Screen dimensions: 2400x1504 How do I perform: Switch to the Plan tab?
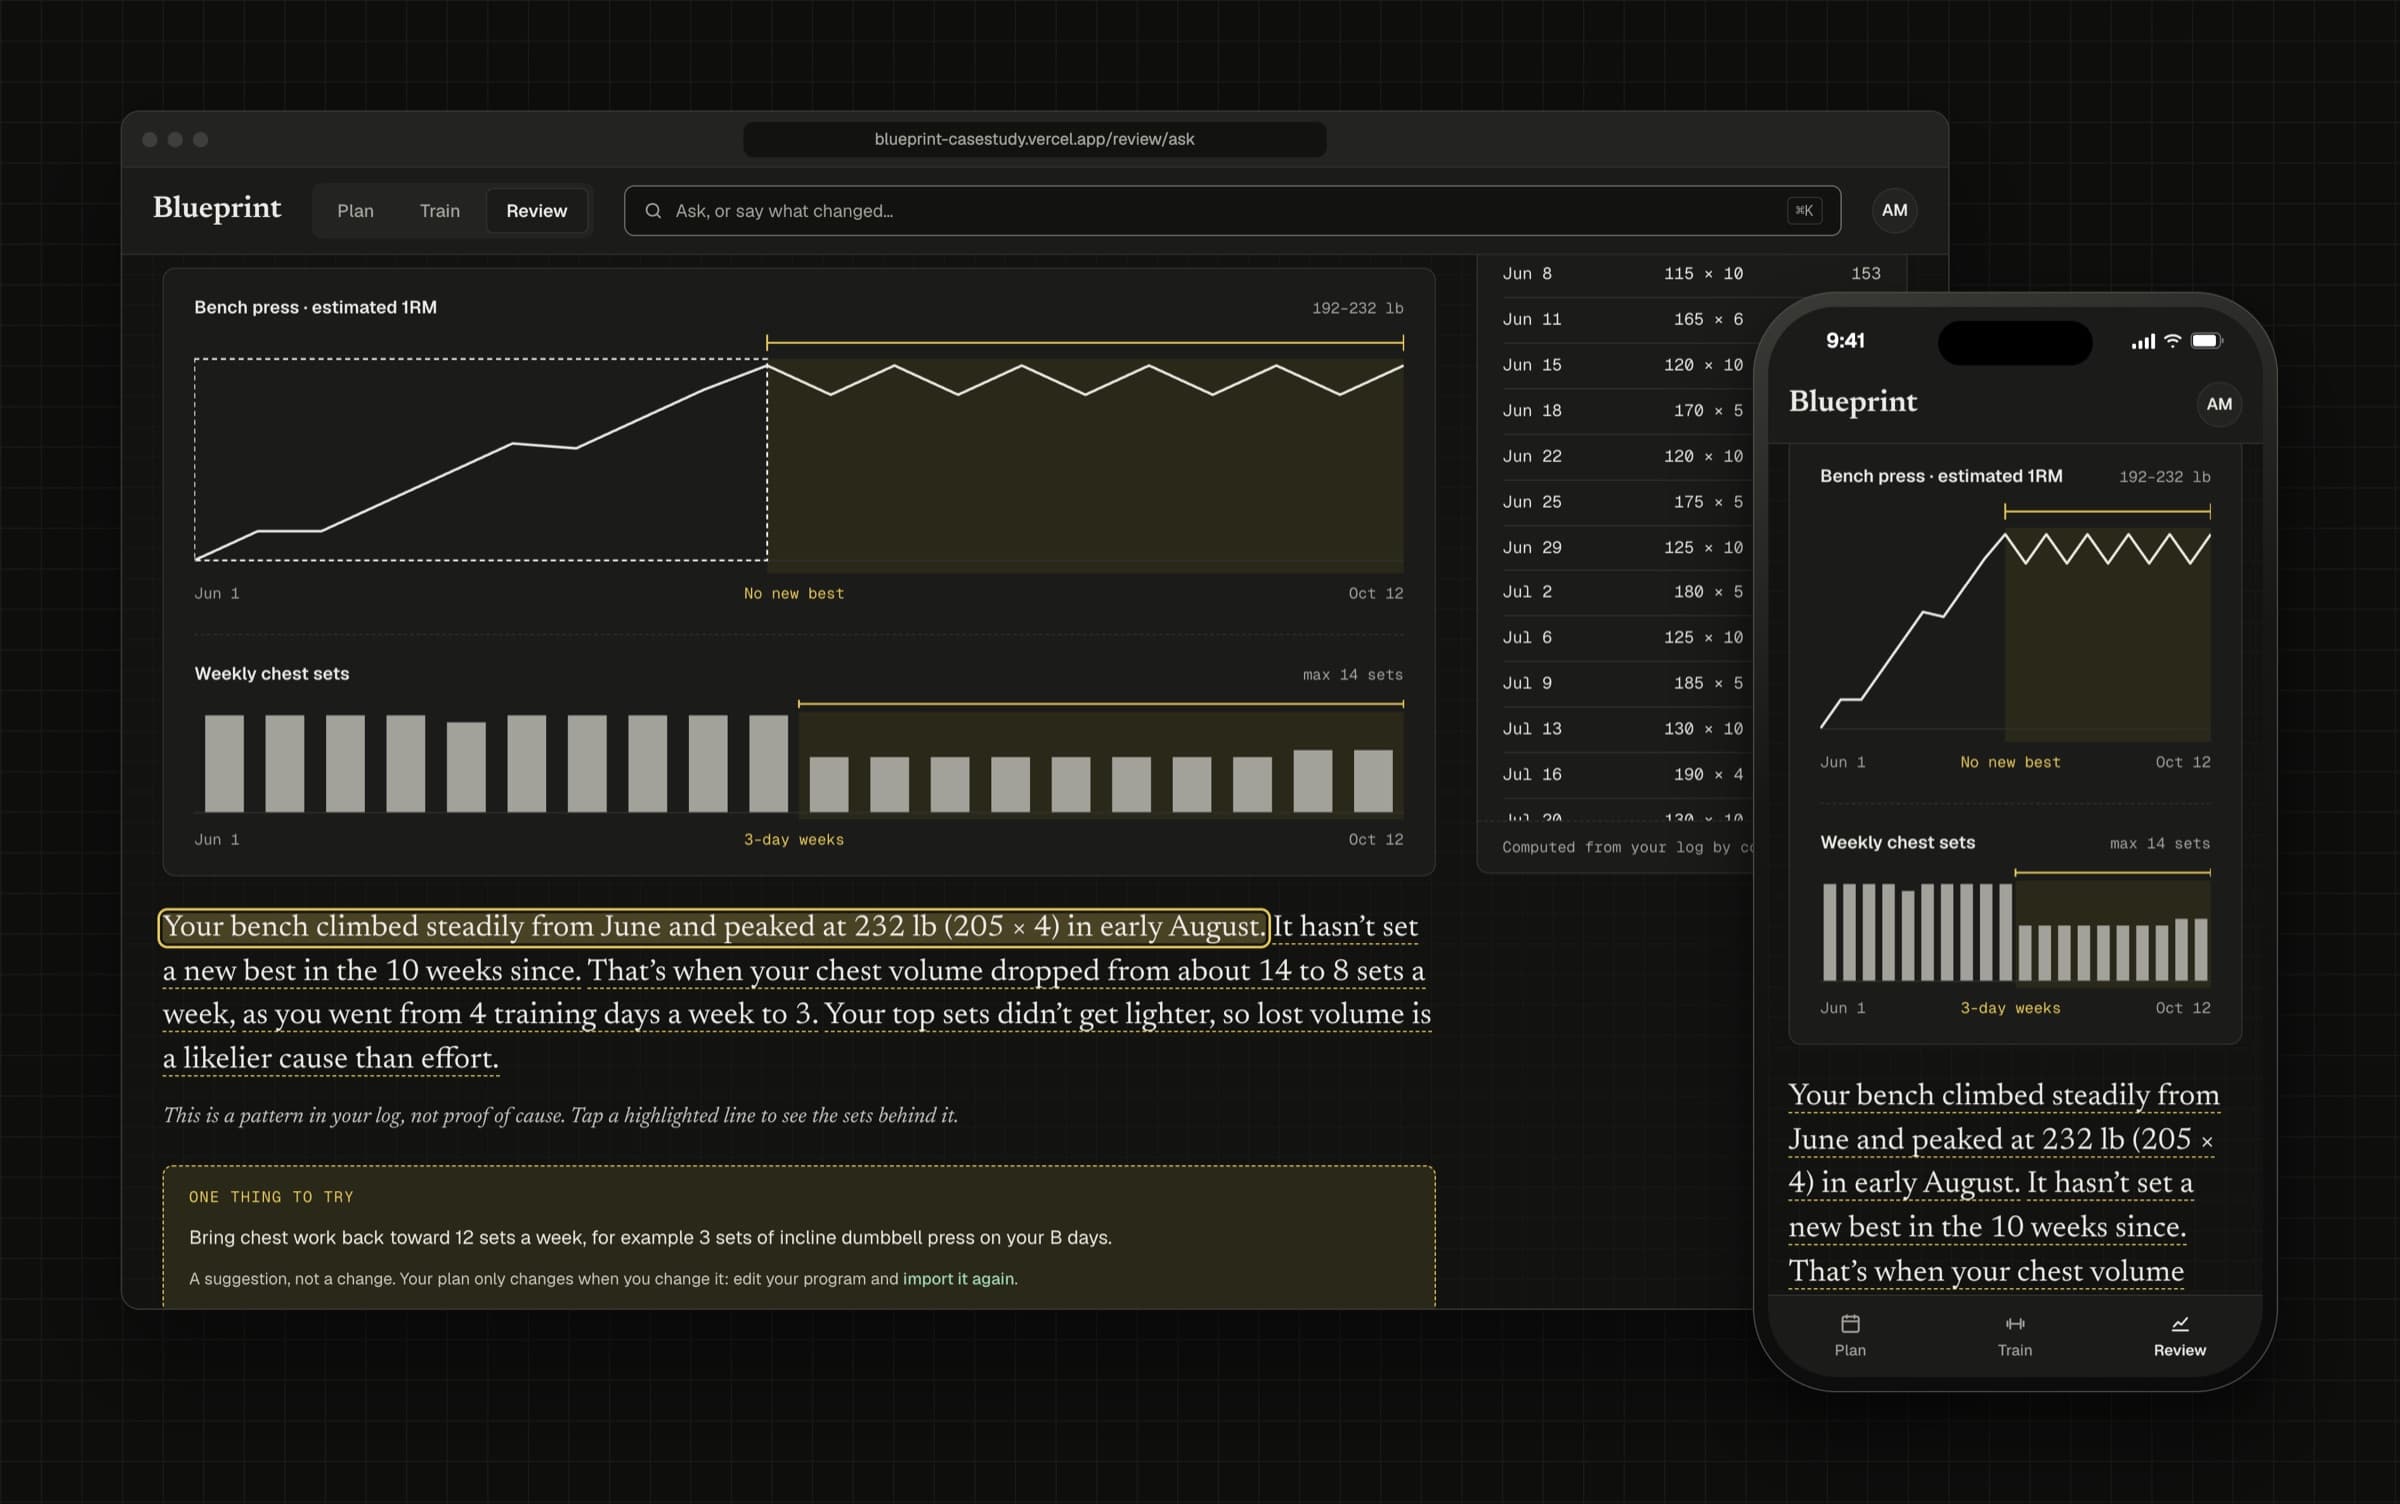[x=355, y=211]
